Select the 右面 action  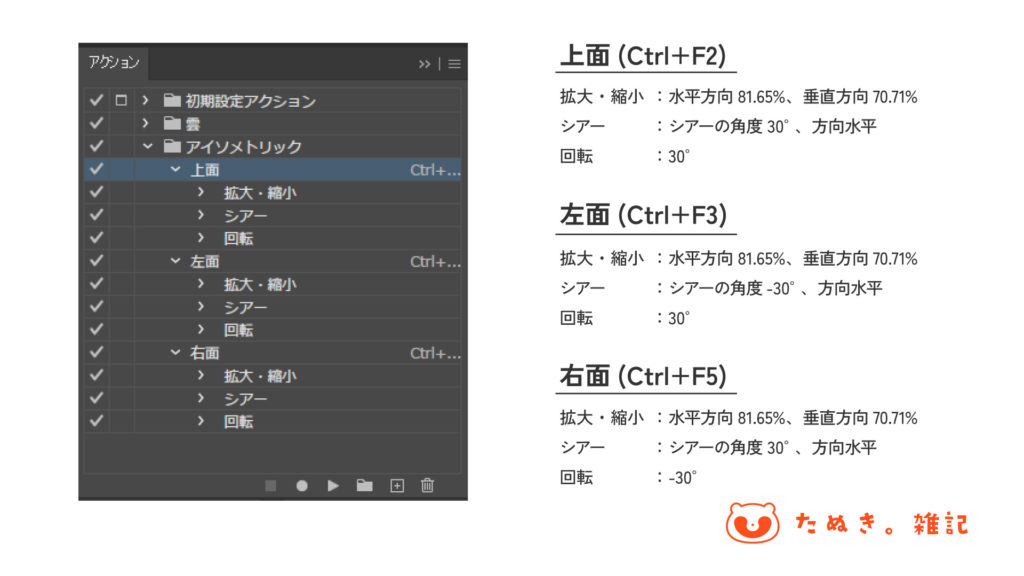[x=205, y=353]
